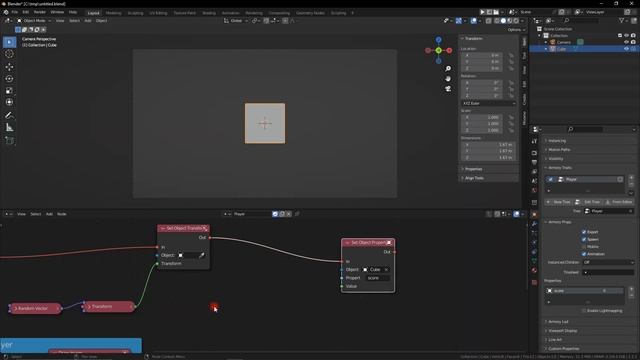Click the Location X value field
The image size is (640, 360).
click(x=483, y=55)
